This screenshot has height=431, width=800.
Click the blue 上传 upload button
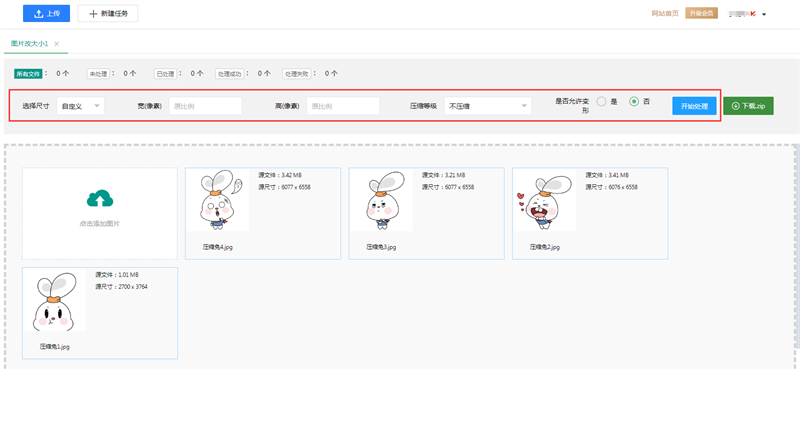pos(46,14)
